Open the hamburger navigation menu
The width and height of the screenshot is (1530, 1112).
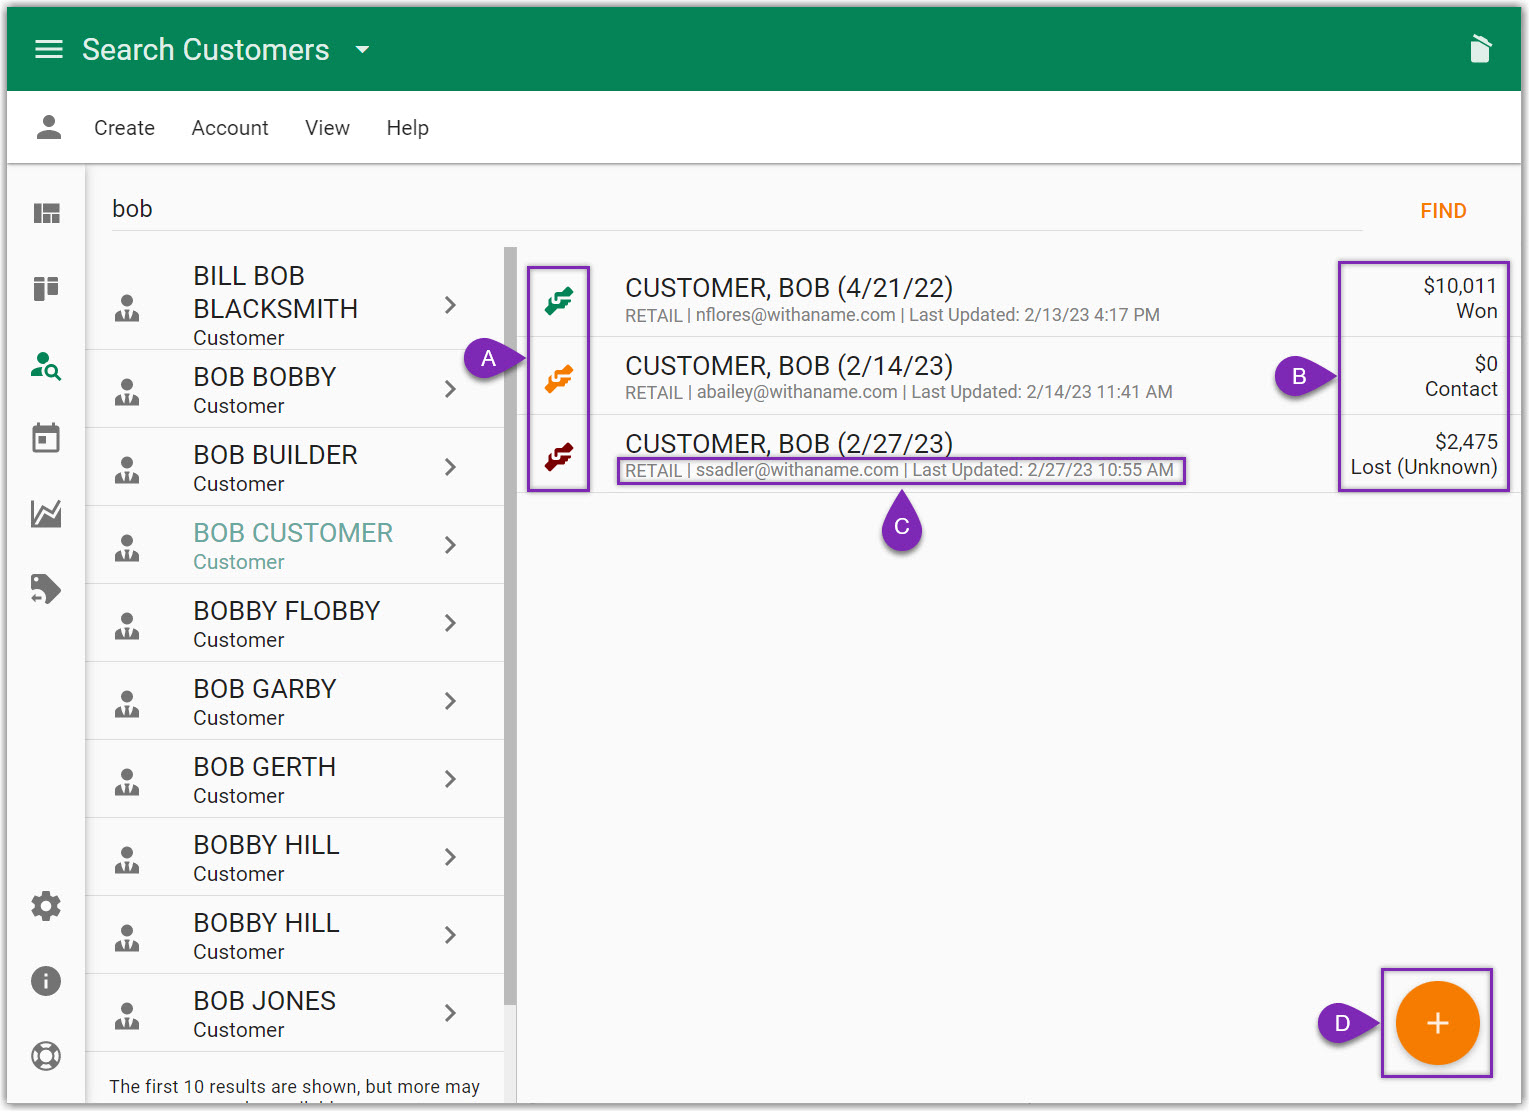[48, 50]
